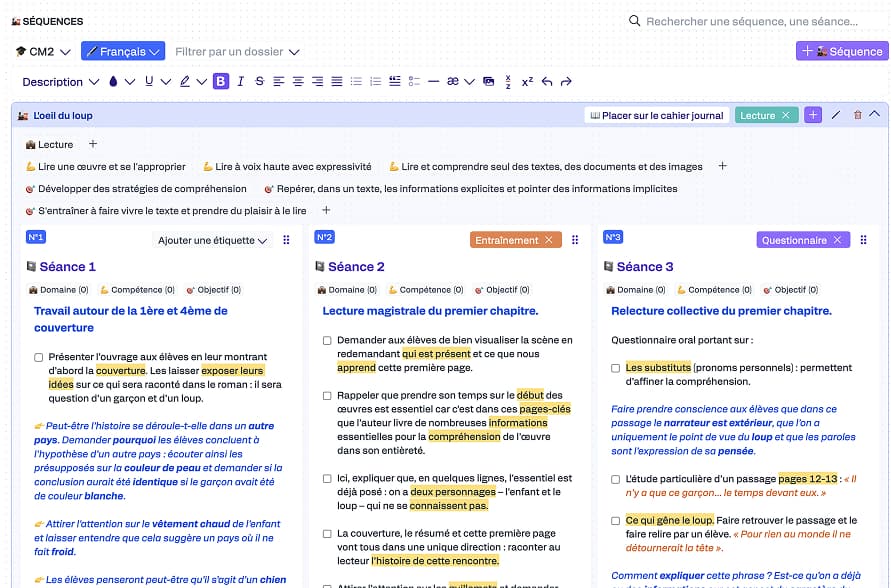The width and height of the screenshot is (891, 588).
Task: Click the strikethrough formatting icon
Action: pyautogui.click(x=259, y=82)
